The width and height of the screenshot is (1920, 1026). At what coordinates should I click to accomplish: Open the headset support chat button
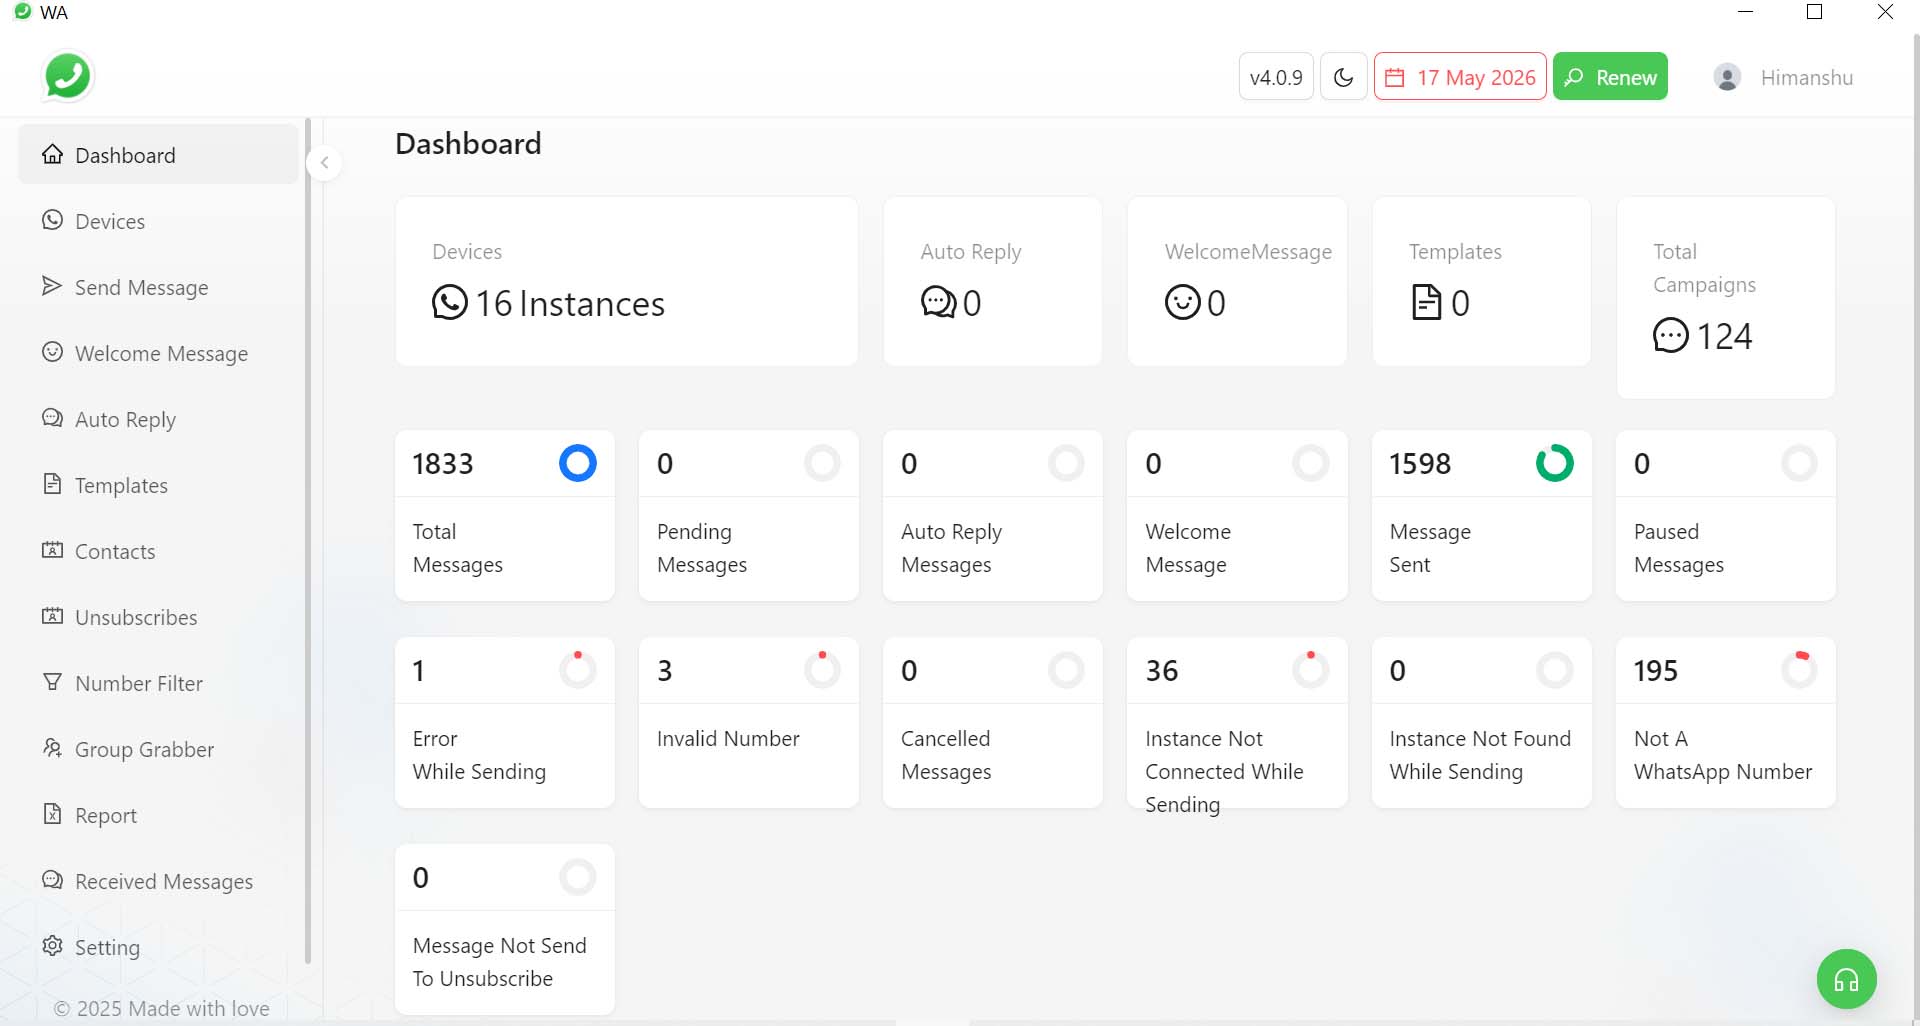(1846, 979)
